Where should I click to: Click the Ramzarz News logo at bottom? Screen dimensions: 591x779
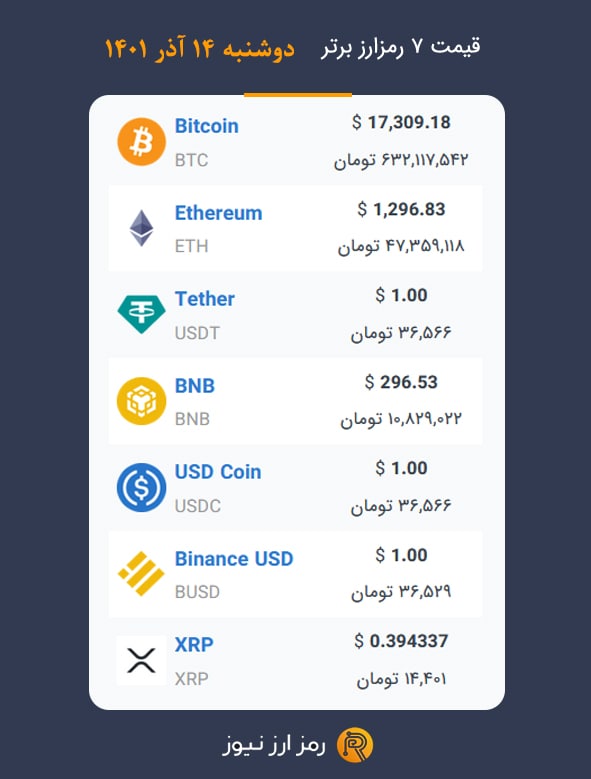click(355, 745)
